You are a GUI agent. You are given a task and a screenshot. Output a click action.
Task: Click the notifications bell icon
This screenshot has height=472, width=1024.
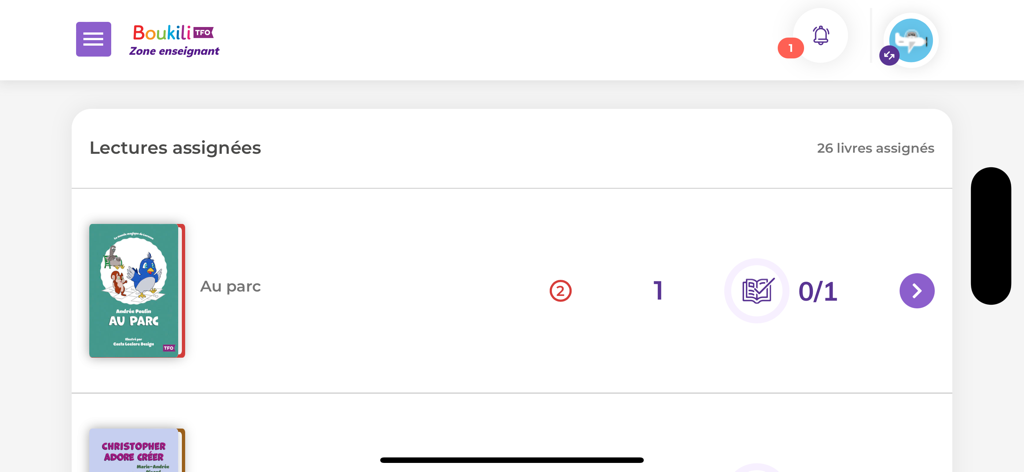click(820, 36)
